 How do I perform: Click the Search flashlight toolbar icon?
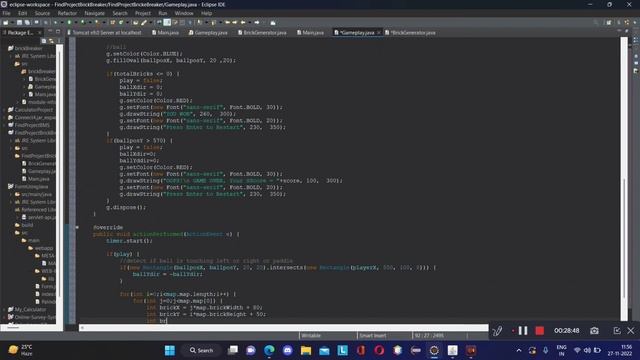point(144,22)
